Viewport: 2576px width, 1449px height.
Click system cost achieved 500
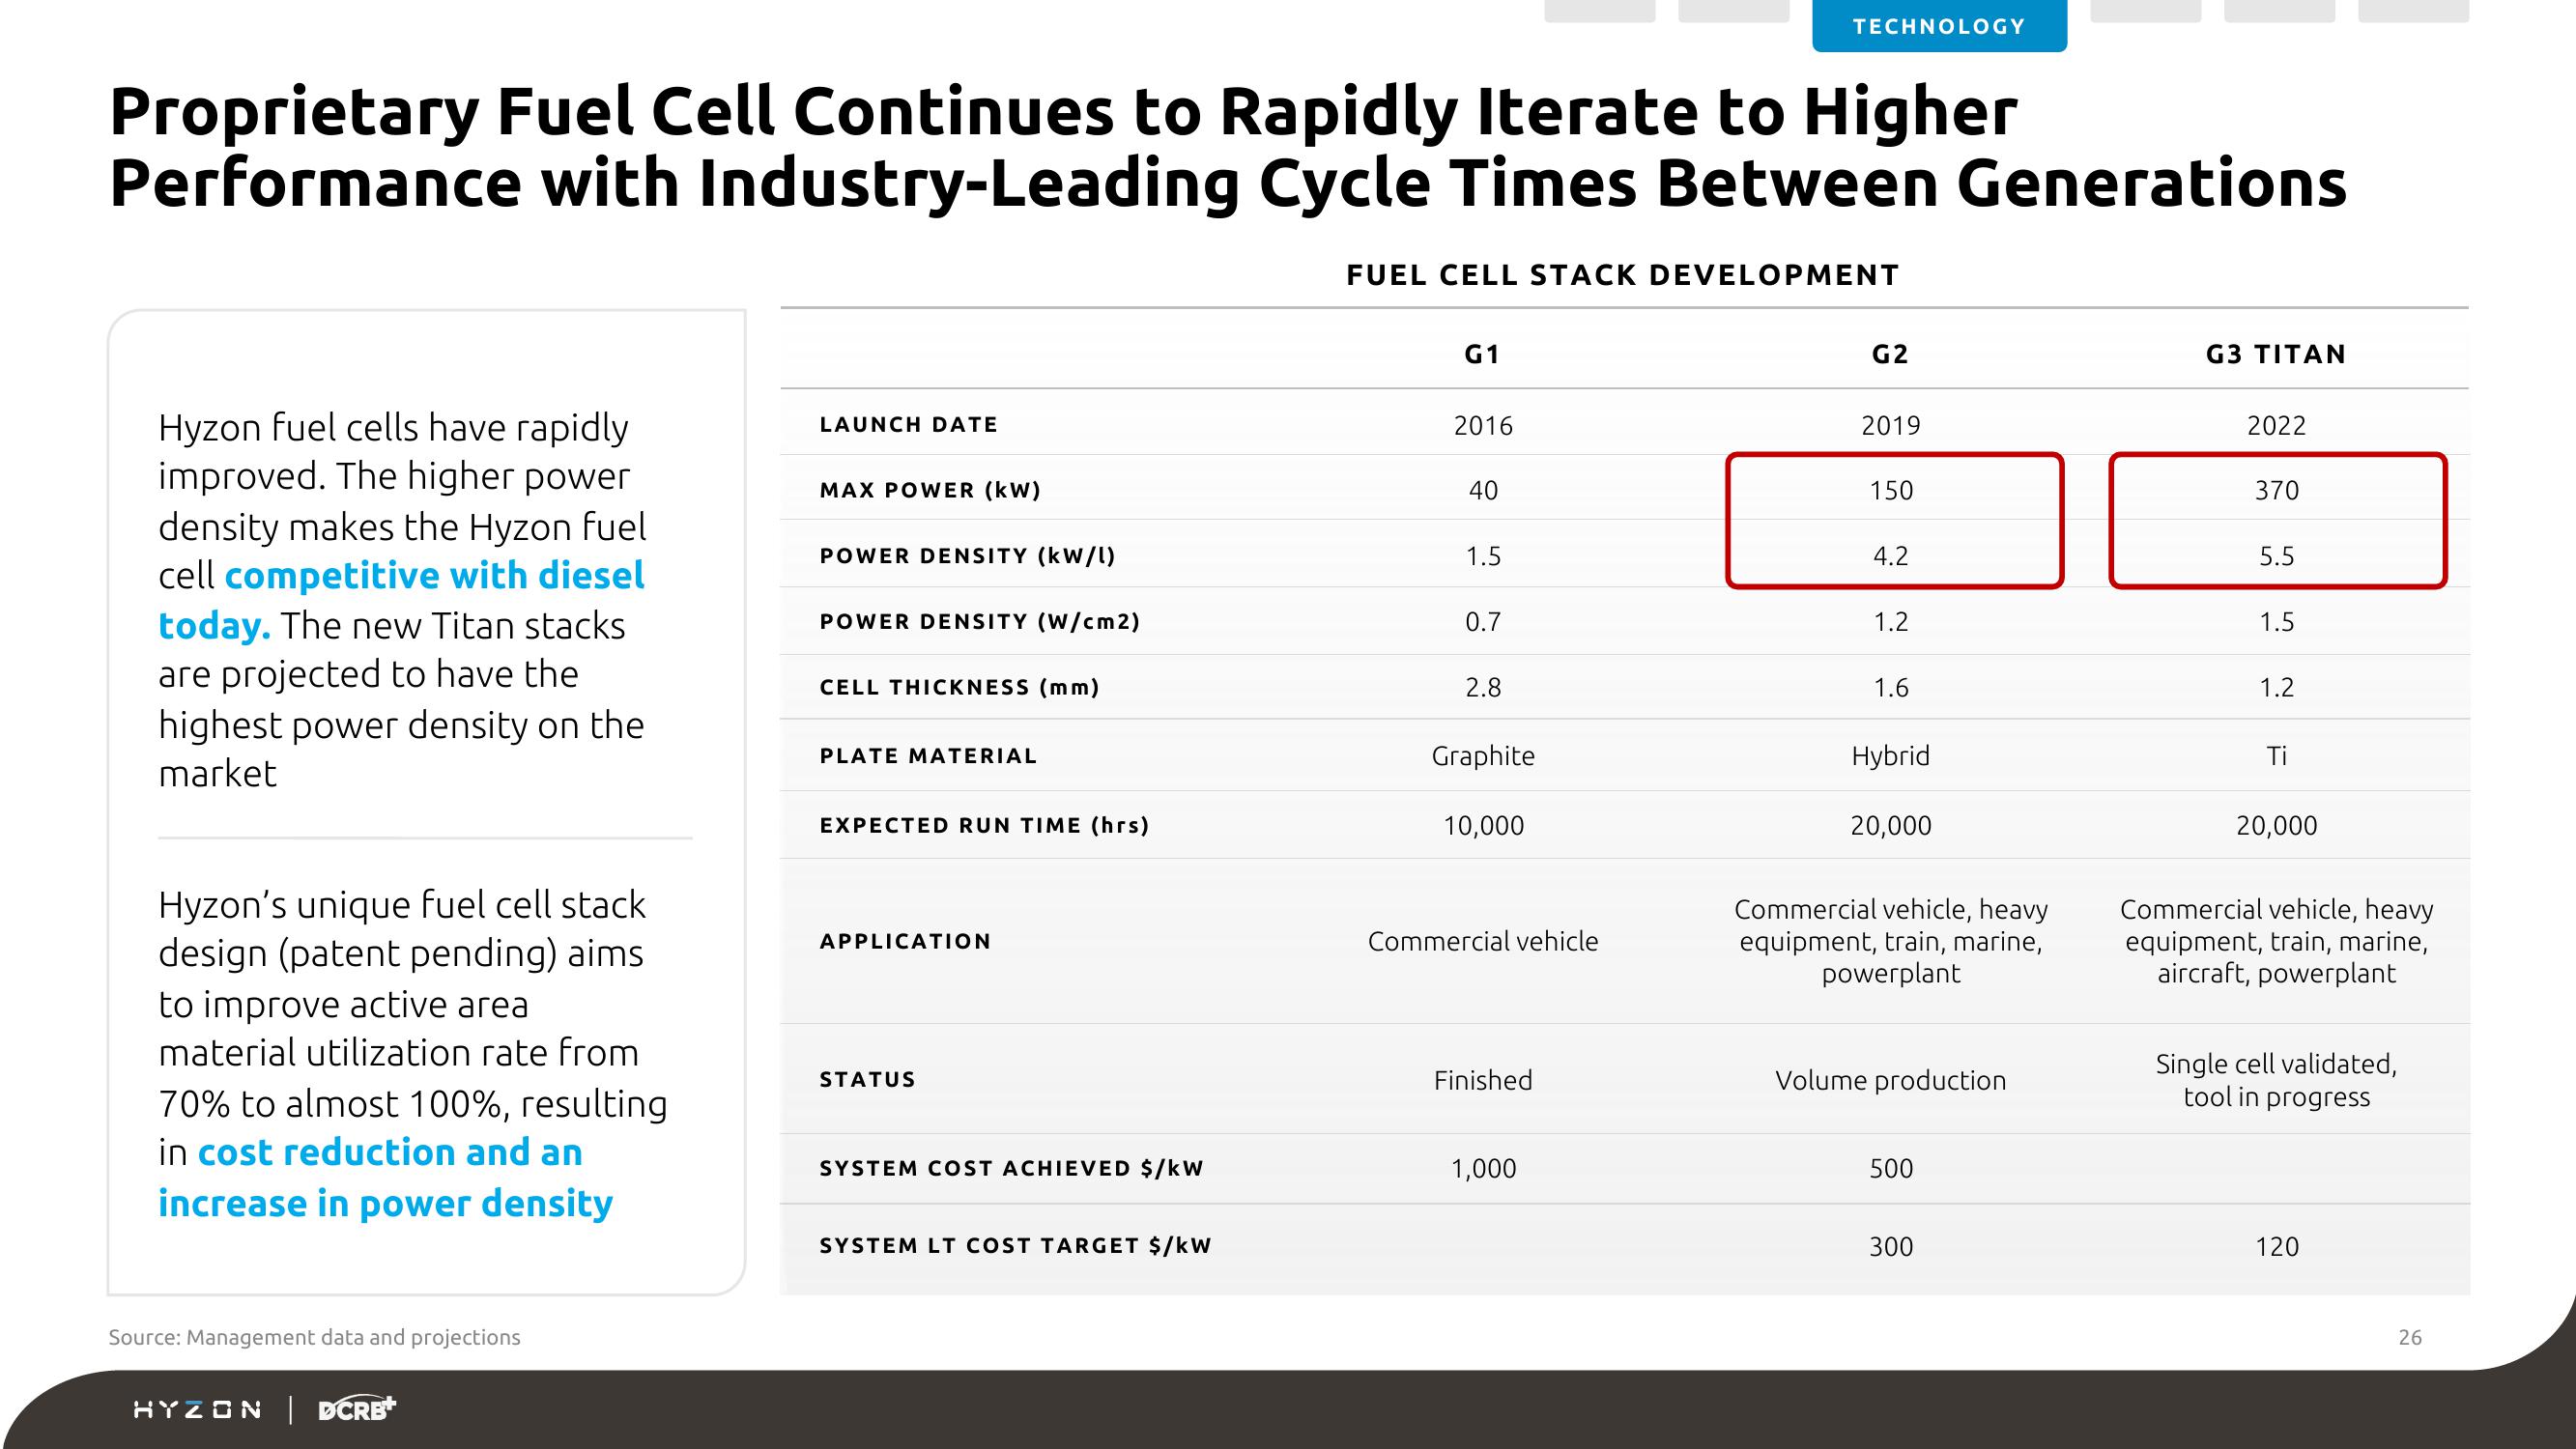tap(1891, 1169)
